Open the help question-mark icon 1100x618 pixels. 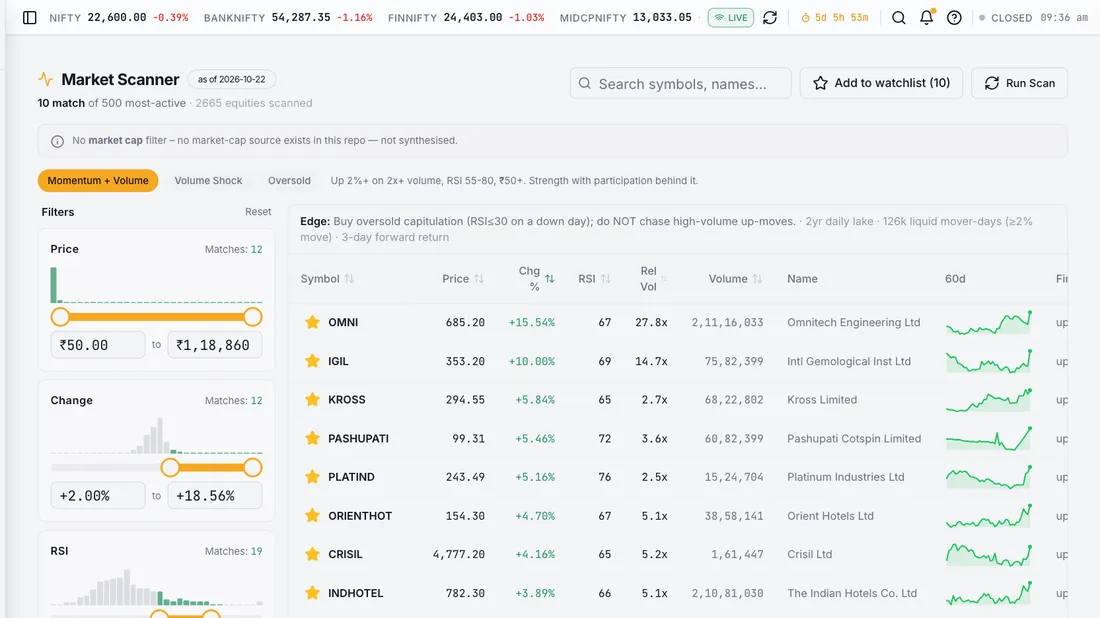coord(954,18)
